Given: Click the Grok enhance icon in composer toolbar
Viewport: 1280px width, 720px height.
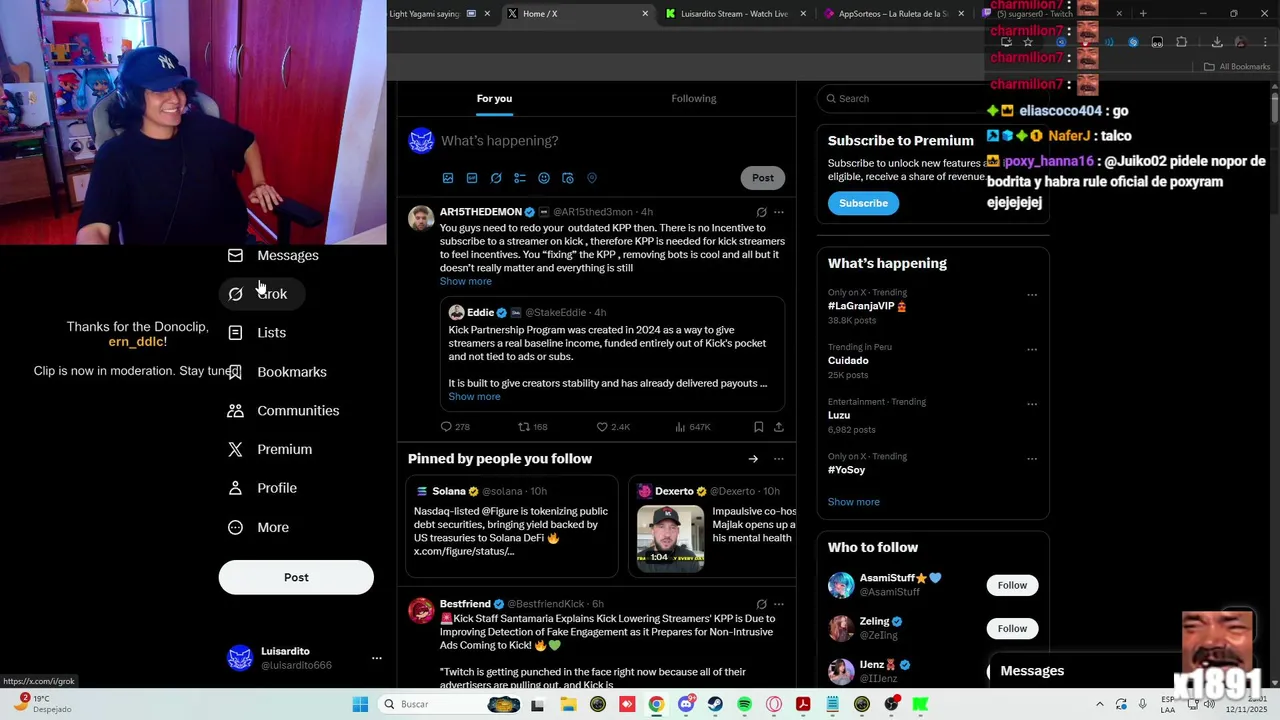Looking at the screenshot, I should coord(496,178).
